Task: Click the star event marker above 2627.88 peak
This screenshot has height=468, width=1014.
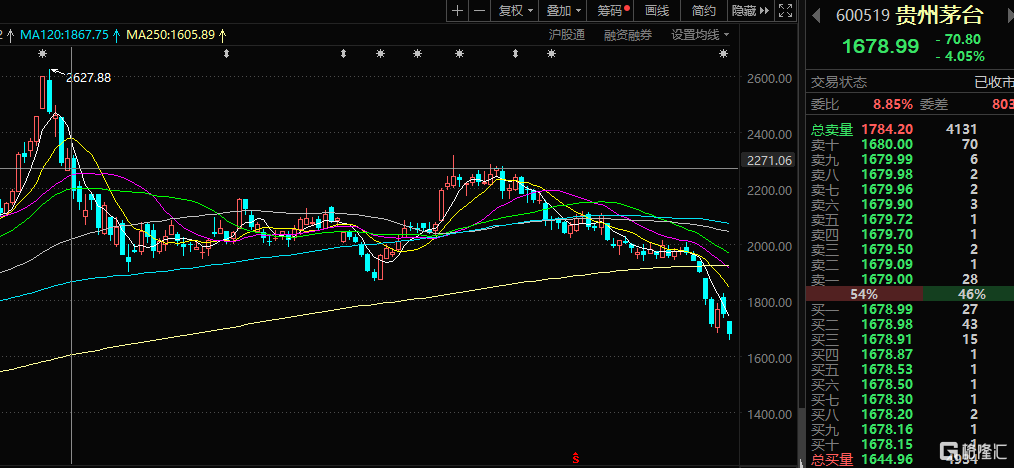Action: coord(43,54)
